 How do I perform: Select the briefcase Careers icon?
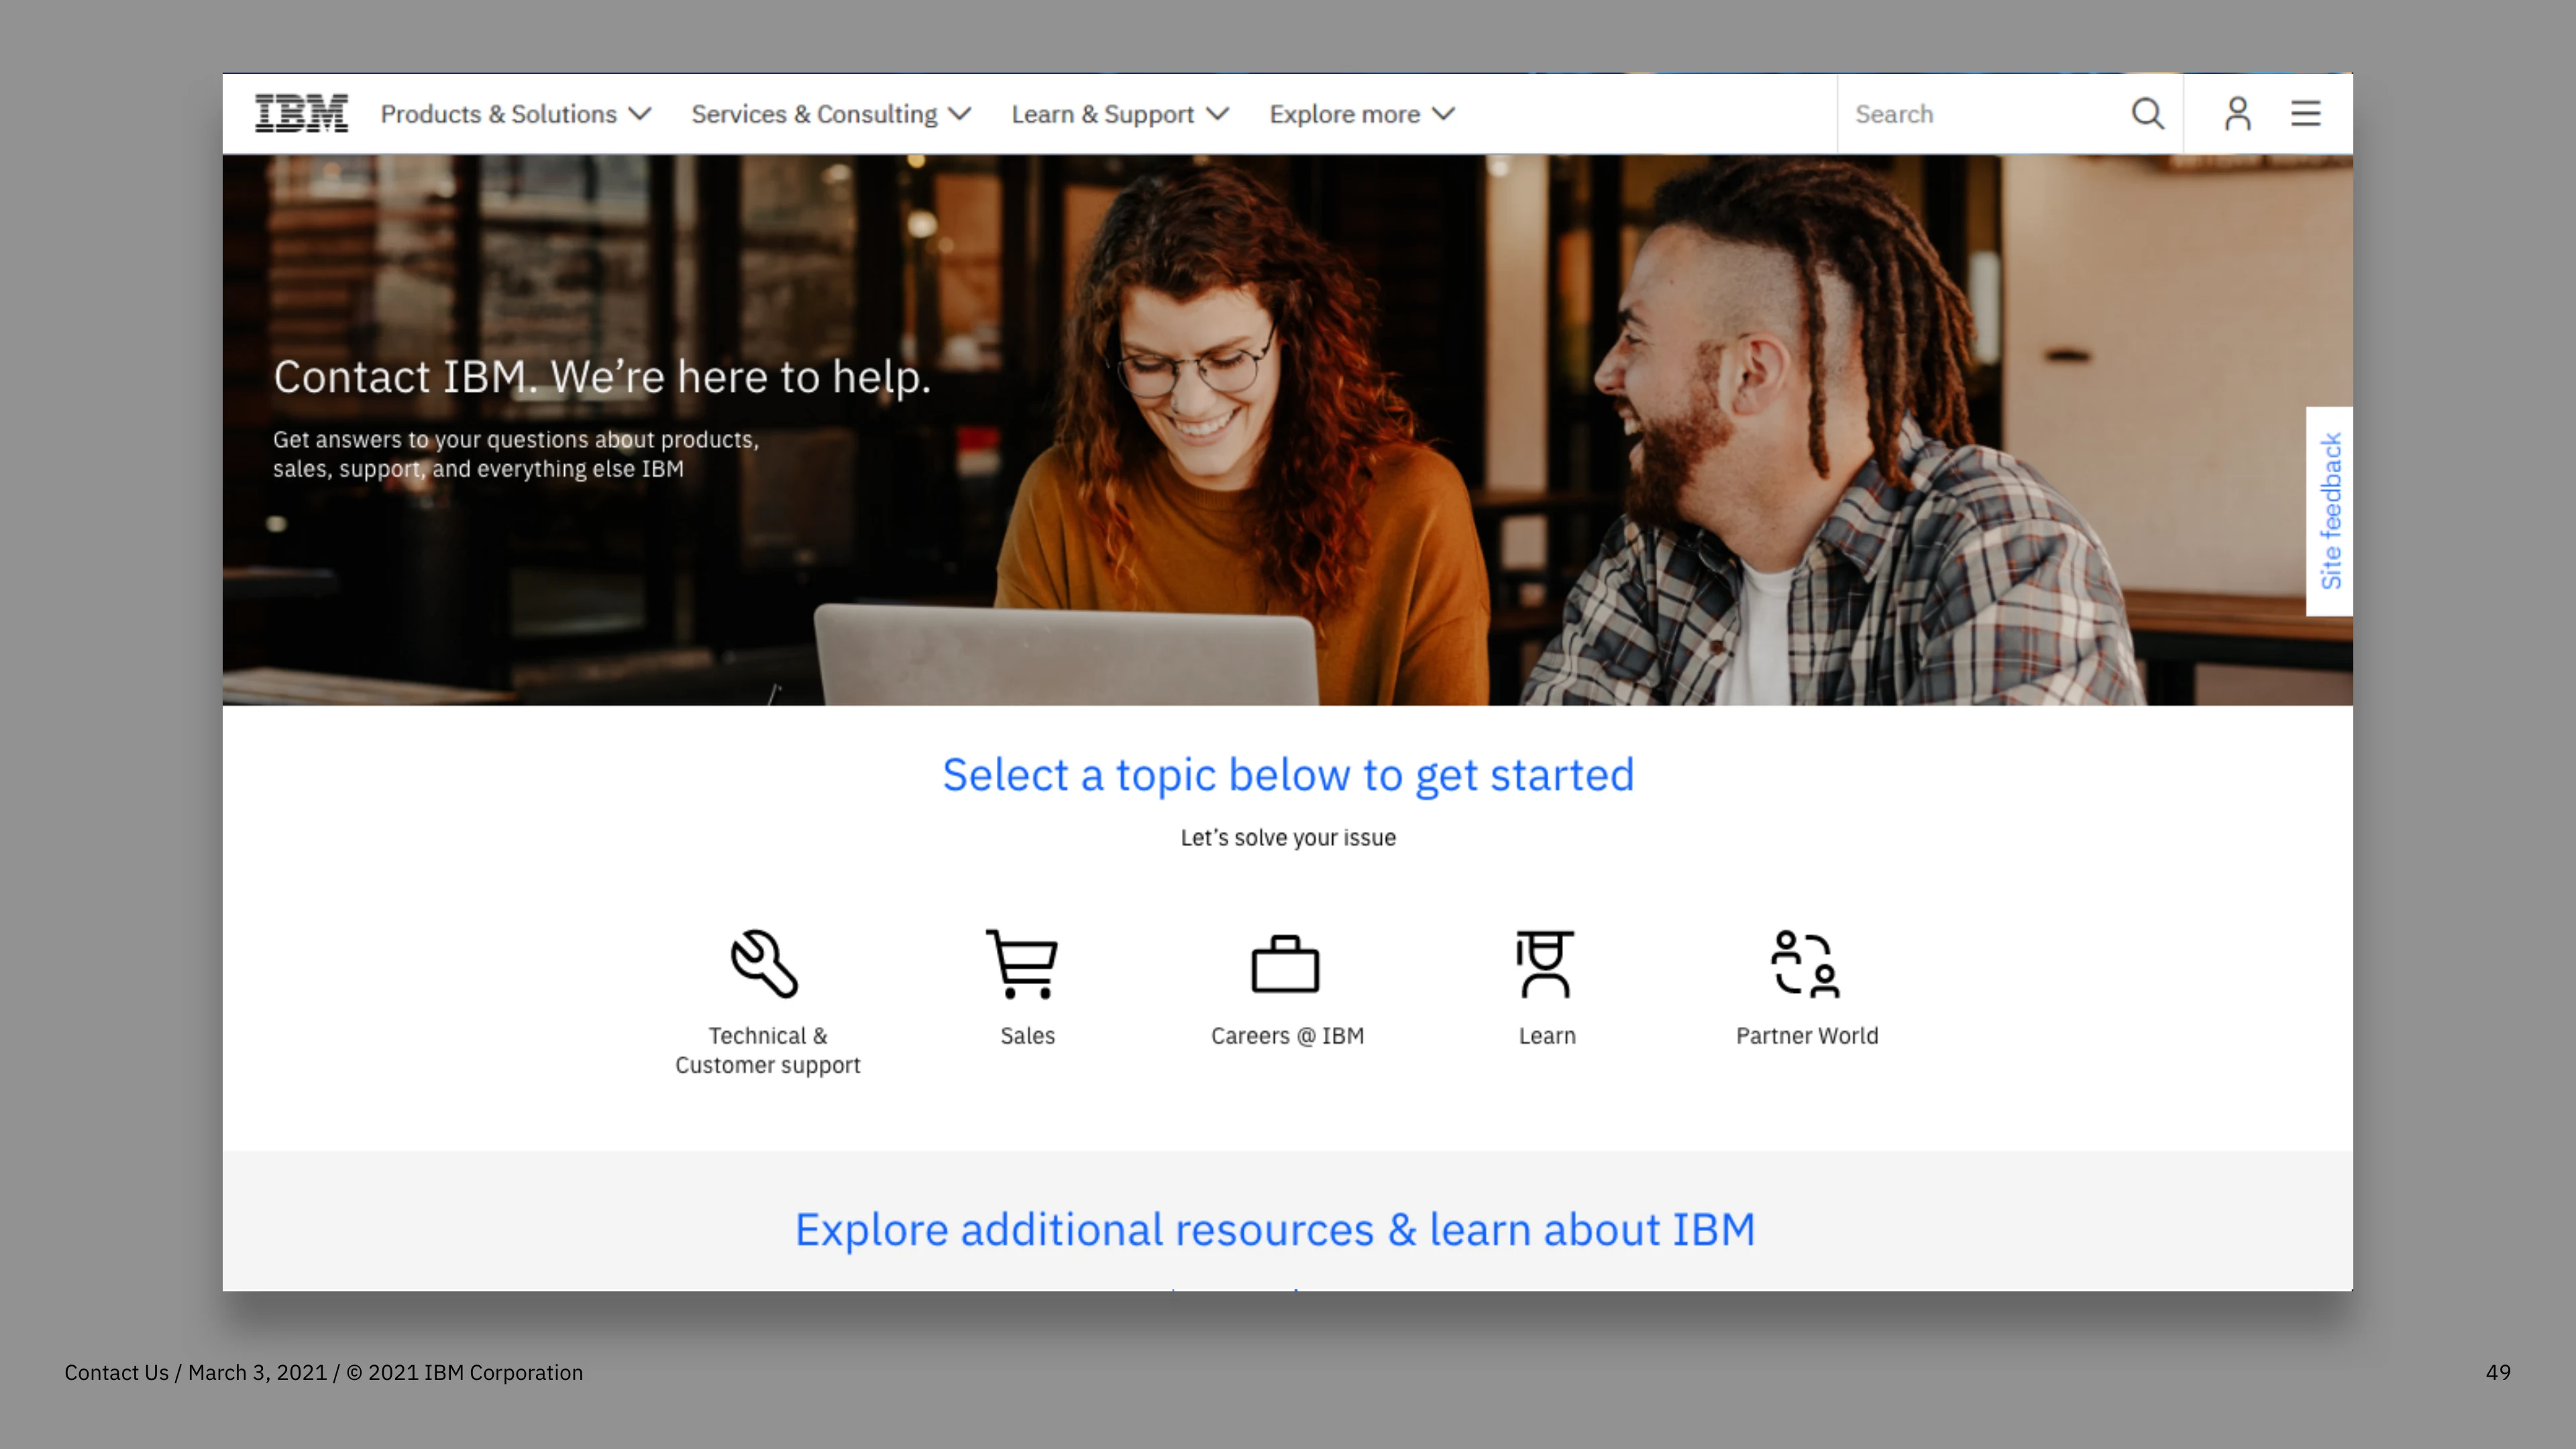point(1286,964)
